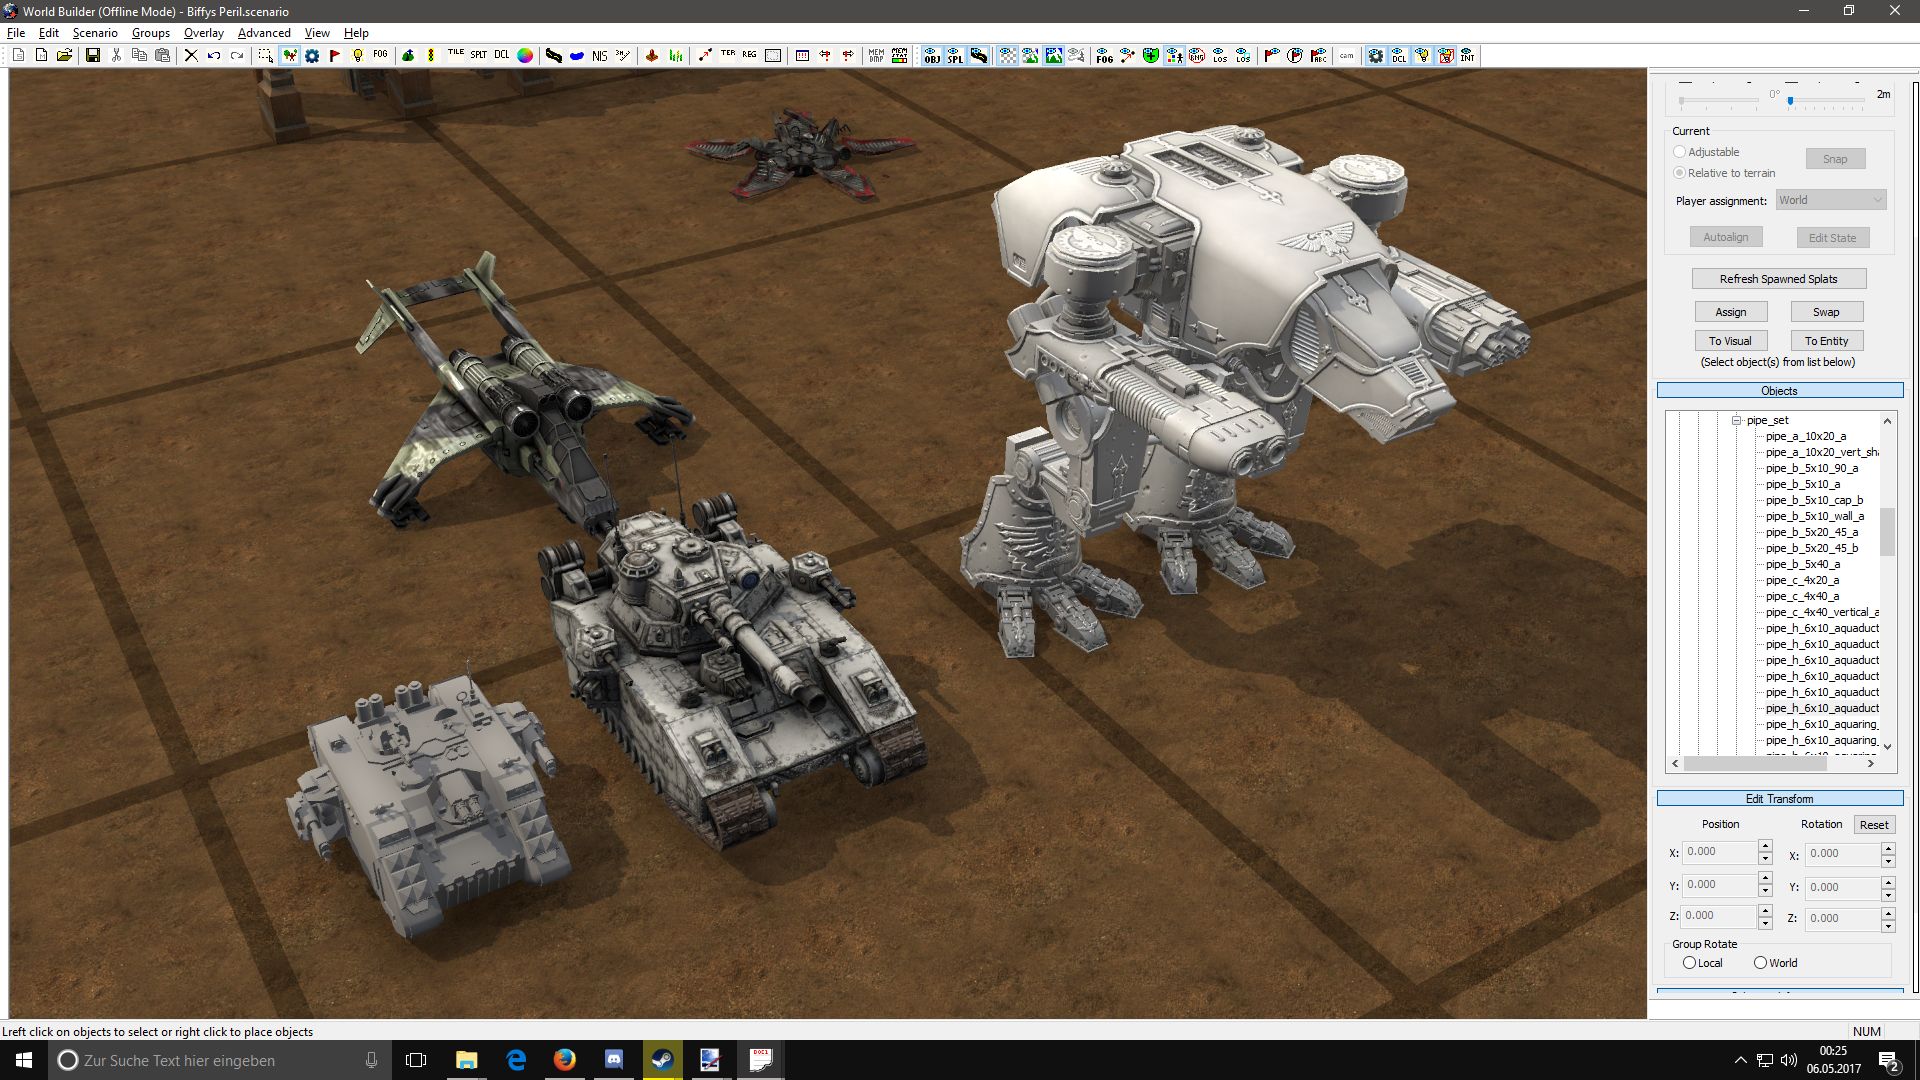Toggle SPL visibility eye icon
This screenshot has width=1920, height=1080.
click(955, 56)
